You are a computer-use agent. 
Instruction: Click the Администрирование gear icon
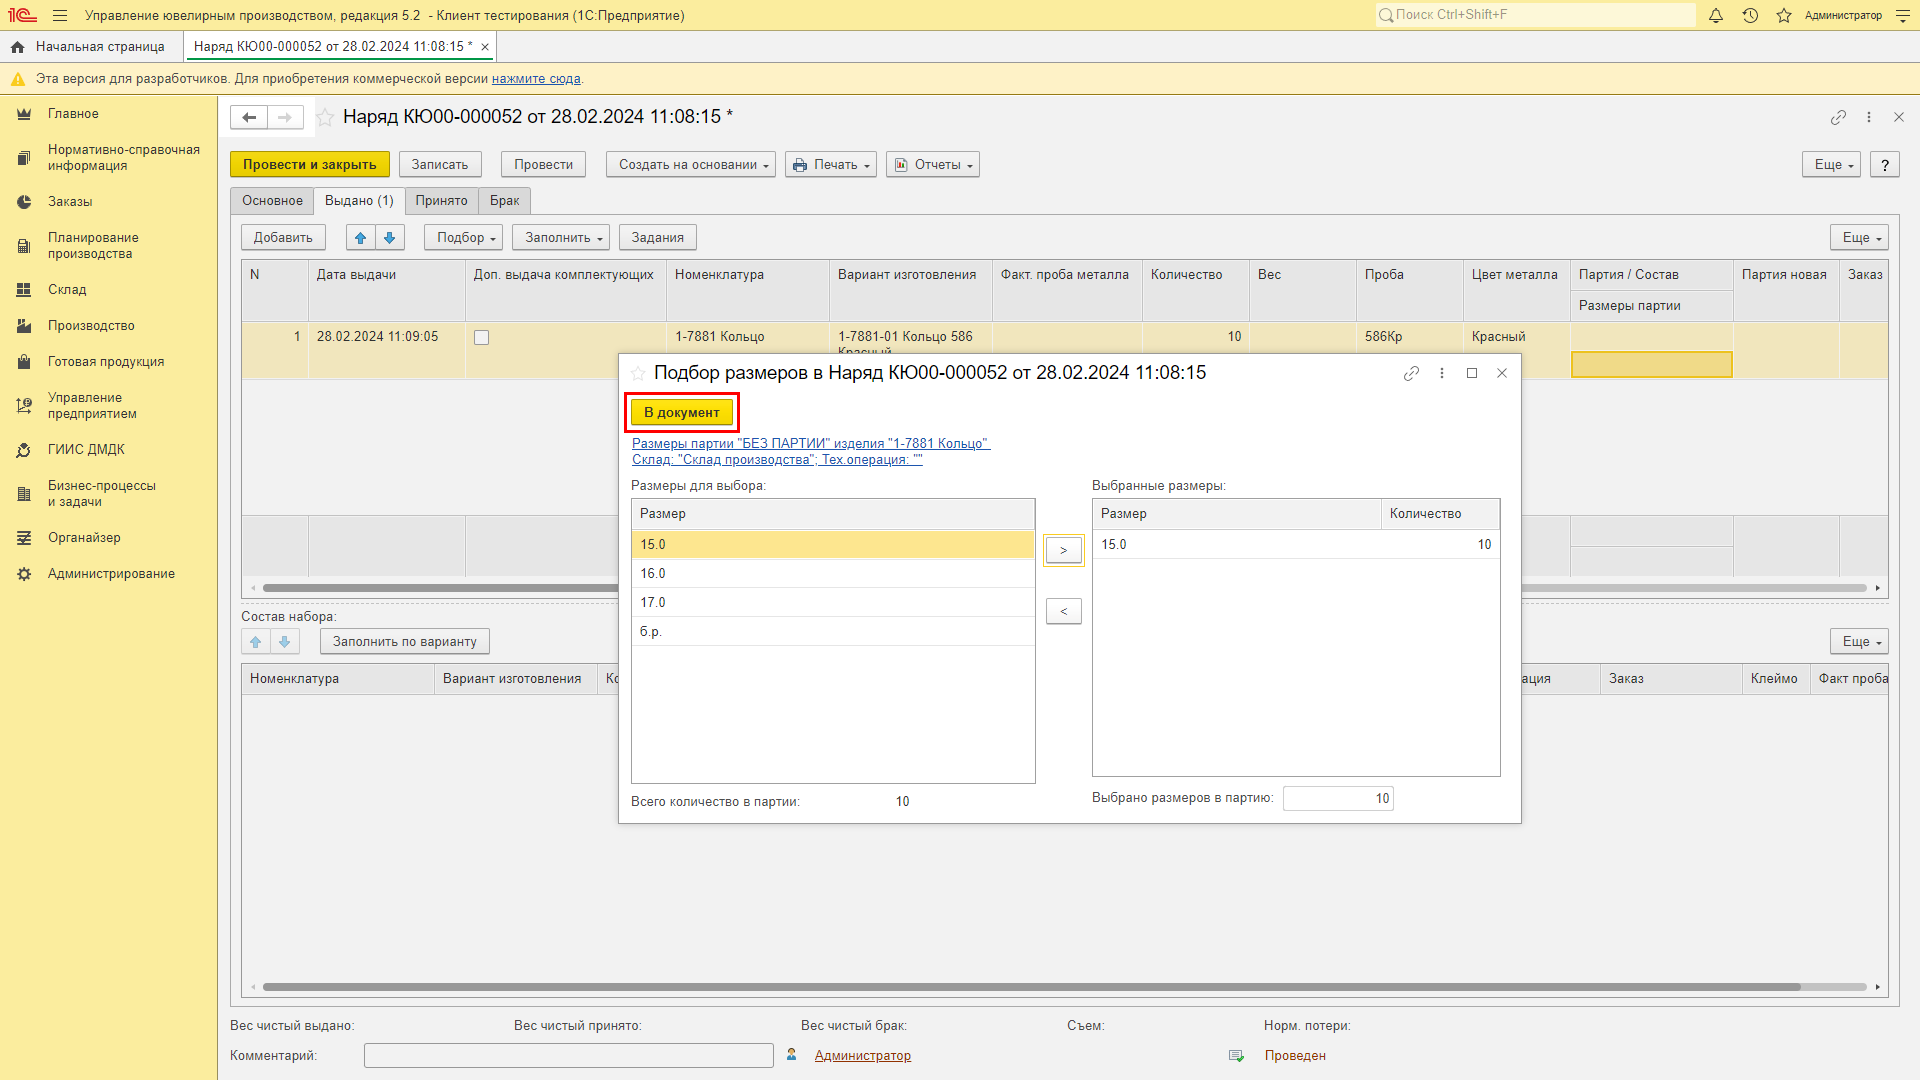tap(24, 574)
